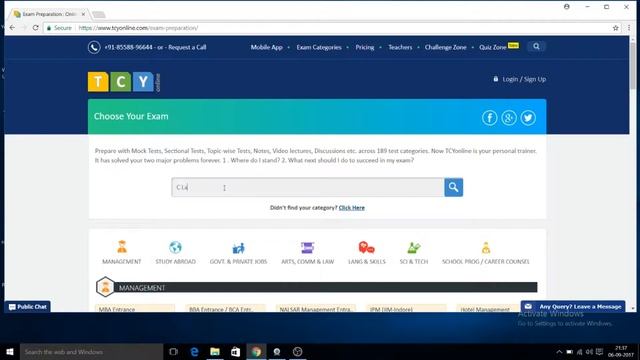Open a new browser tab
Viewport: 640px width, 360px height.
tap(99, 15)
